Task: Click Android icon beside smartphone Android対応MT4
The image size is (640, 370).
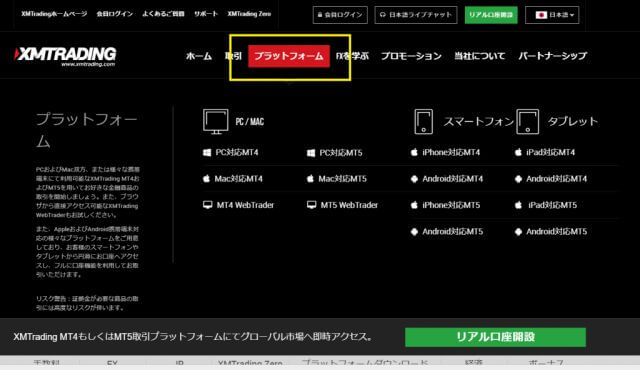Action: pos(414,179)
